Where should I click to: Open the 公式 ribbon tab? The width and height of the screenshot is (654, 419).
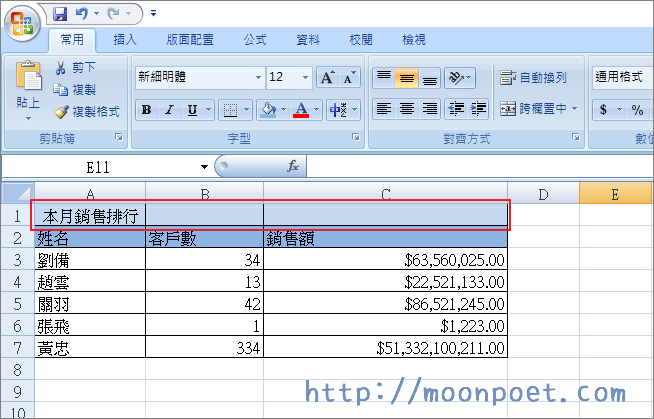(255, 40)
